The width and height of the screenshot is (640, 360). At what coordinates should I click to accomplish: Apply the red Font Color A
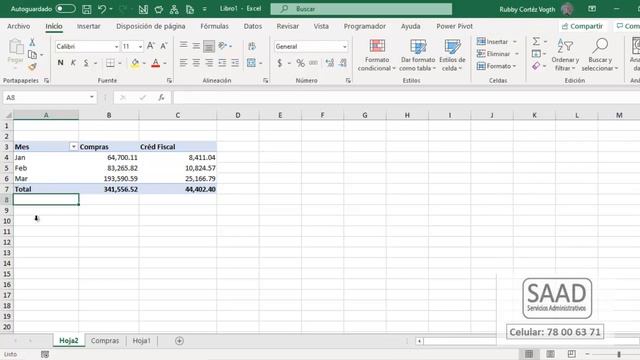click(x=156, y=63)
